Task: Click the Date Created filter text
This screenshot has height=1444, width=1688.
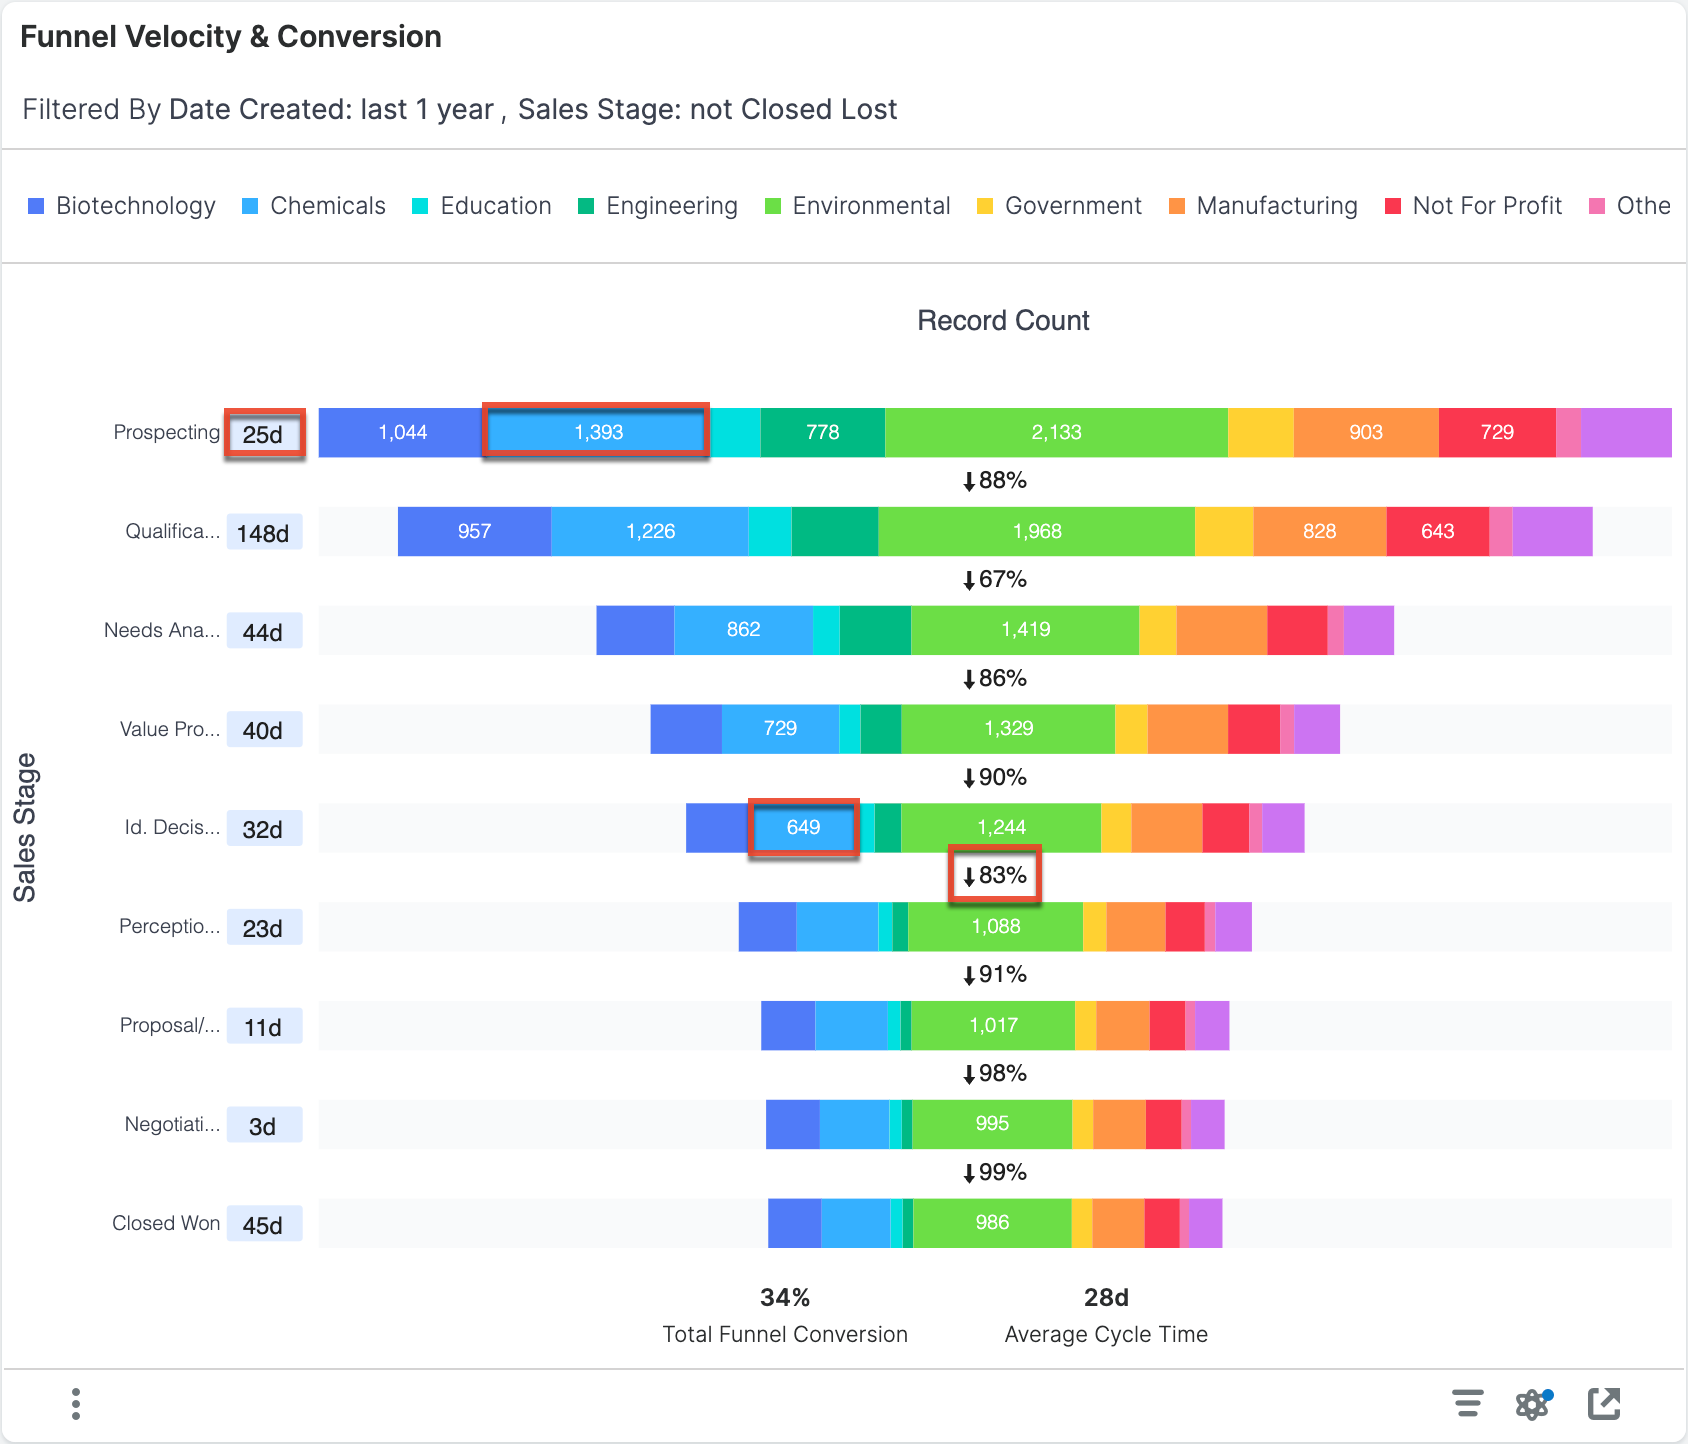Action: pyautogui.click(x=331, y=109)
